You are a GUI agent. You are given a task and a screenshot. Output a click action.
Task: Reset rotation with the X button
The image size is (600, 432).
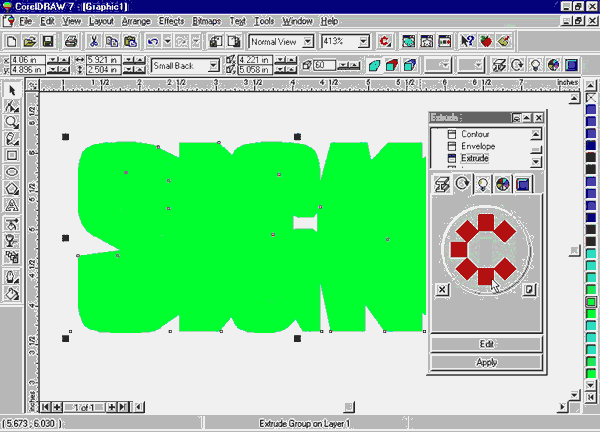[442, 289]
